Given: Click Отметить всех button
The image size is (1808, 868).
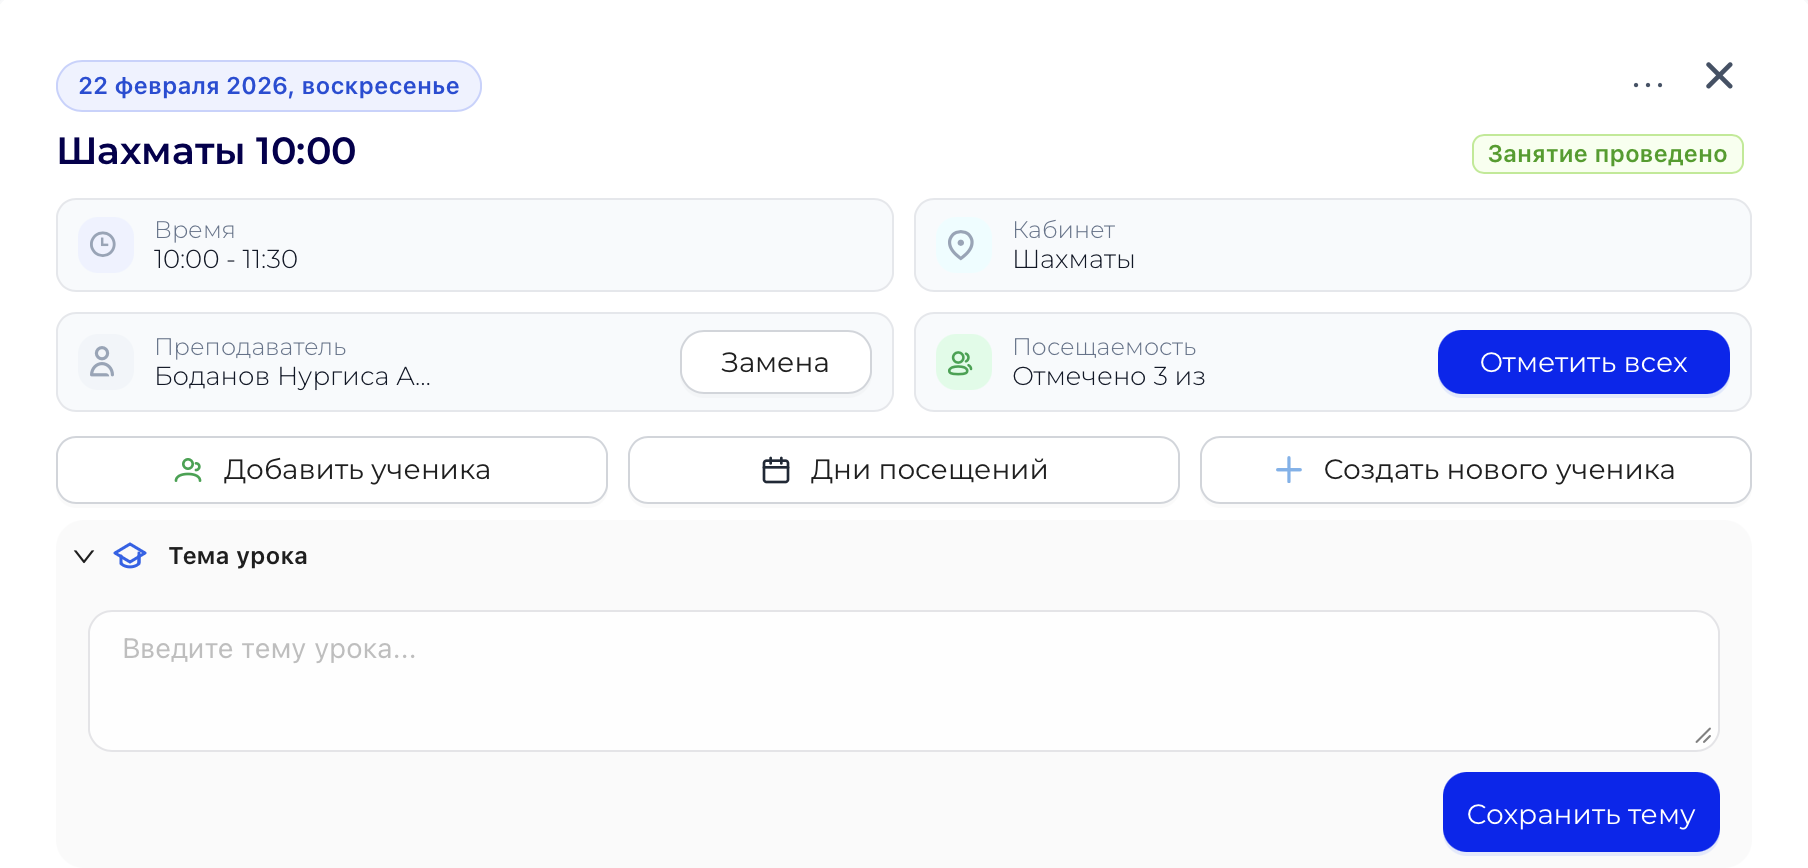Looking at the screenshot, I should coord(1583,362).
